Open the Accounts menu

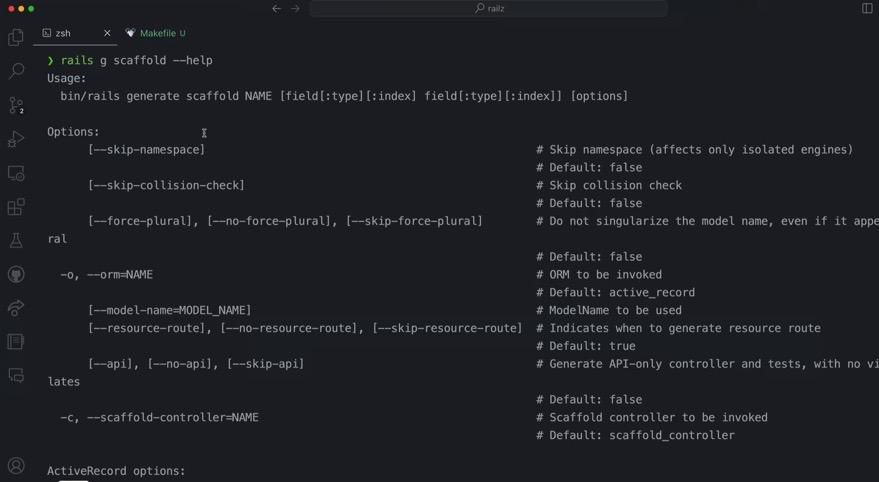click(16, 465)
